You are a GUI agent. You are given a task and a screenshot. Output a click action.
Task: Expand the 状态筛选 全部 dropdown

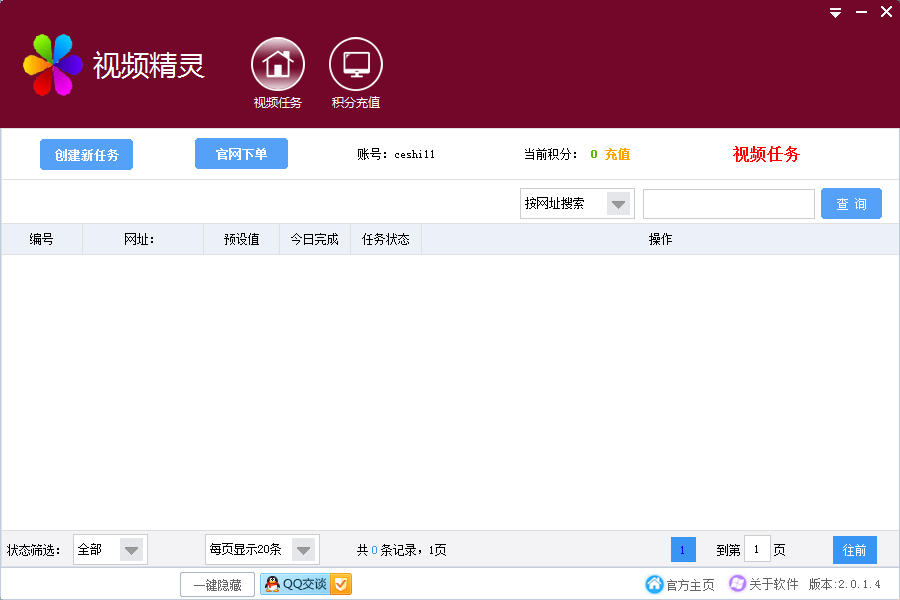click(131, 550)
